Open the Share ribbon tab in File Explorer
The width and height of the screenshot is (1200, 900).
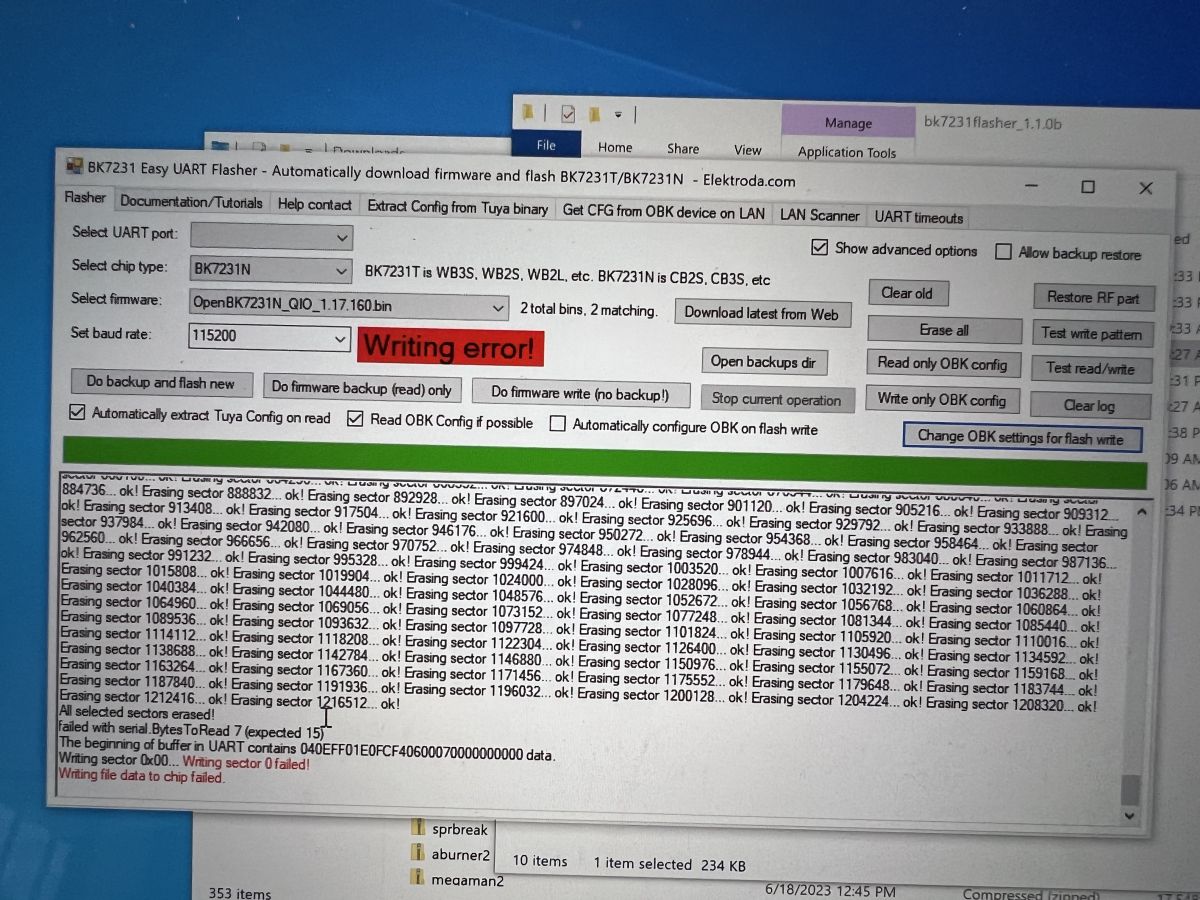pos(683,148)
